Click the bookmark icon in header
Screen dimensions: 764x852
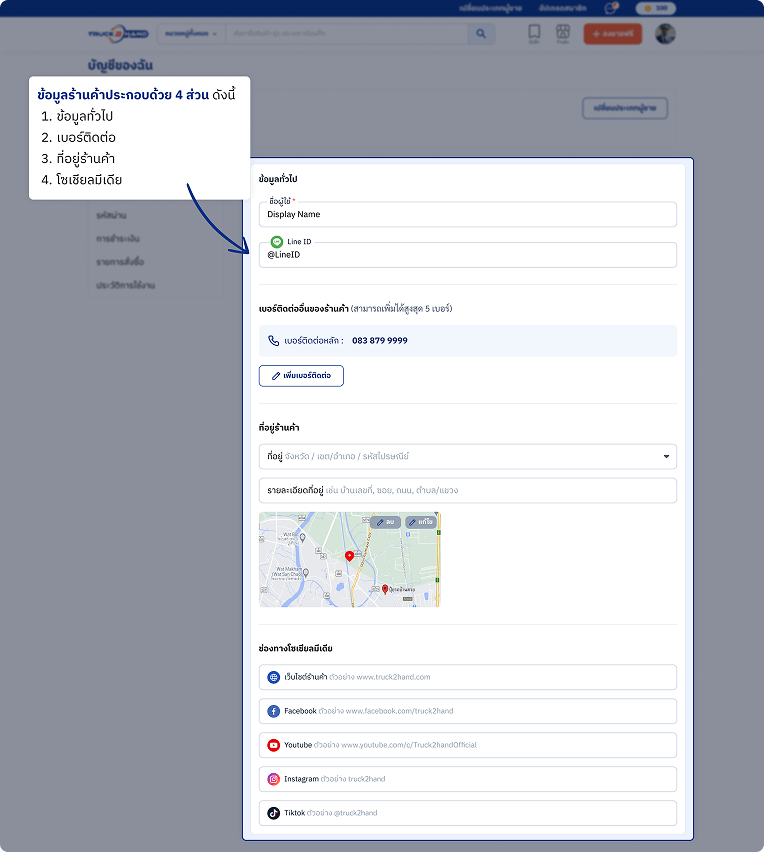click(534, 32)
